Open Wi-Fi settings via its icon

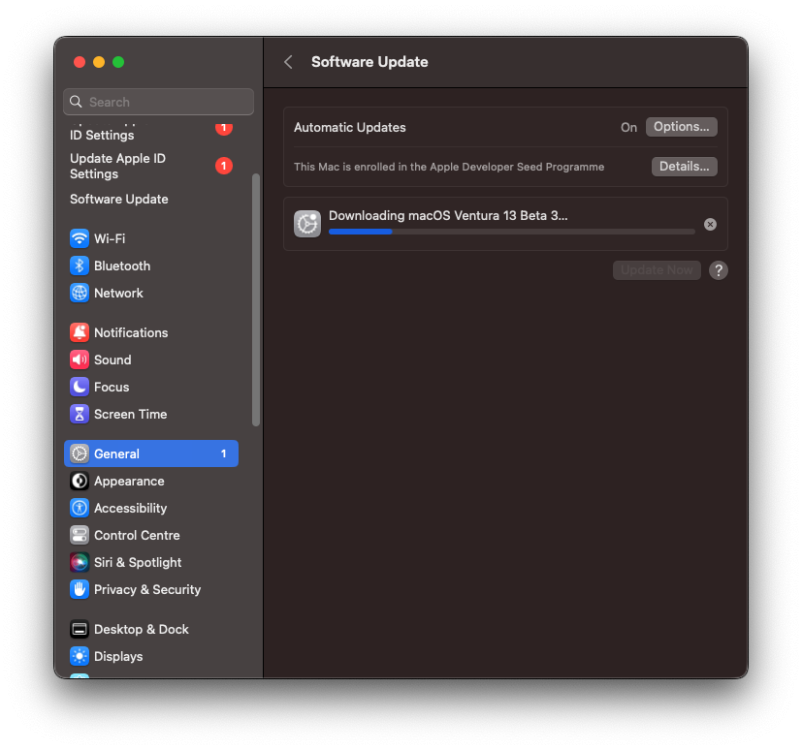(79, 238)
